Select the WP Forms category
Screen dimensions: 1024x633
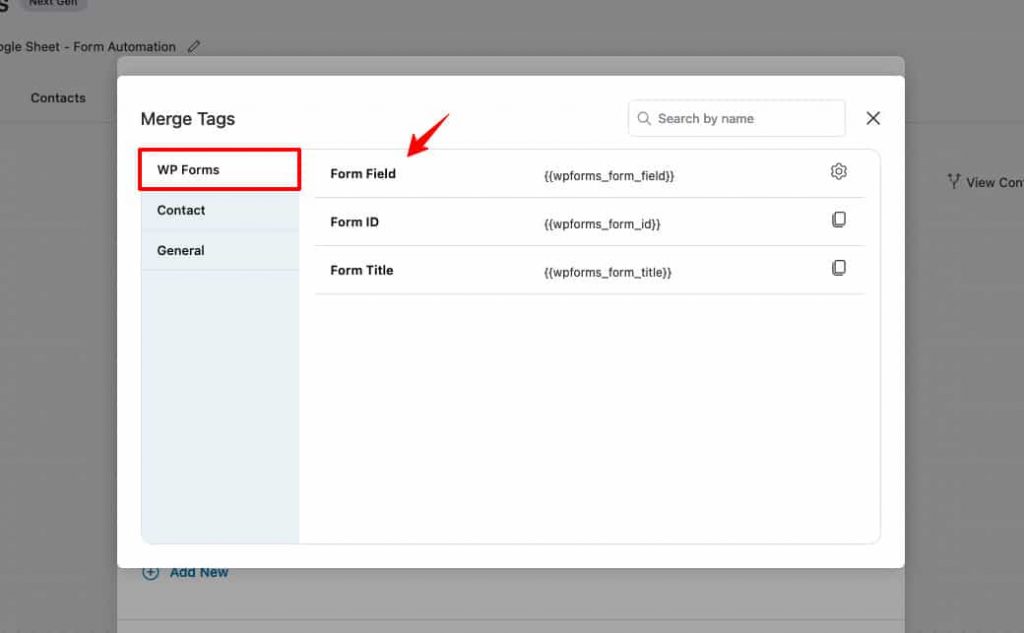click(x=219, y=170)
